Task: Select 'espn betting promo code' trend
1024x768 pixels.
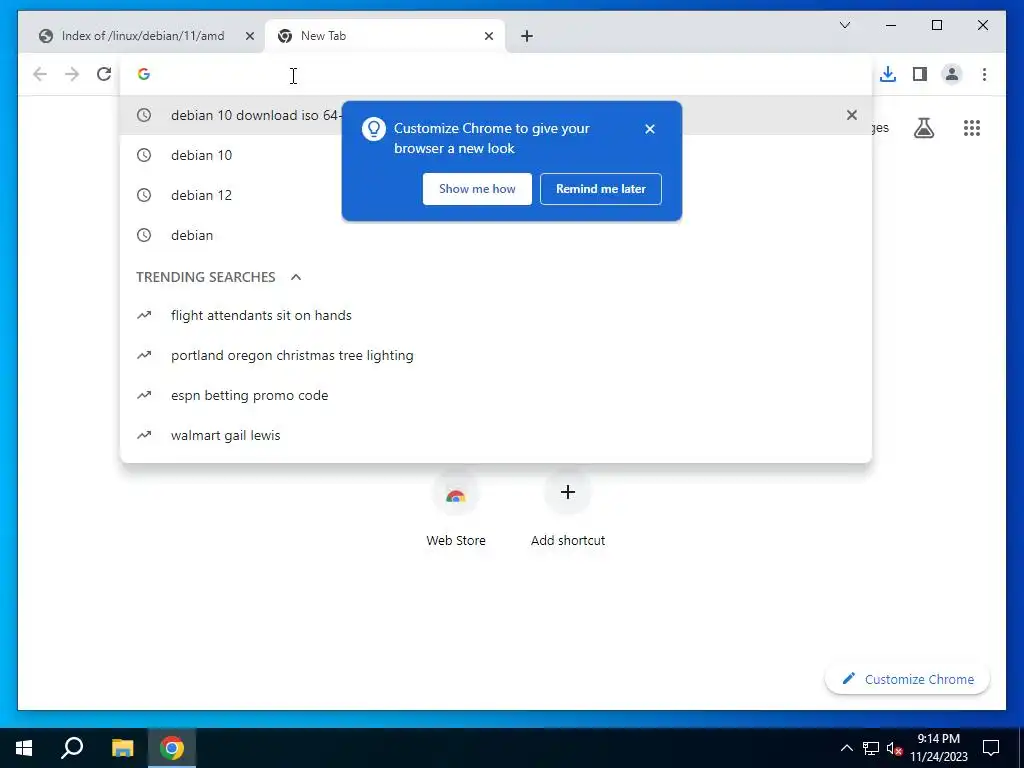Action: (x=496, y=395)
